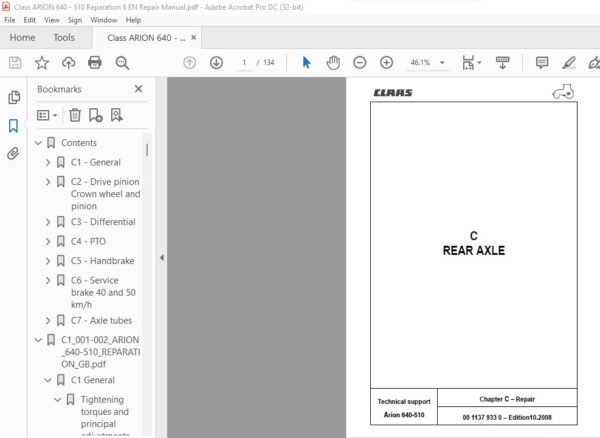Delete selected bookmark with trash icon

(x=75, y=115)
